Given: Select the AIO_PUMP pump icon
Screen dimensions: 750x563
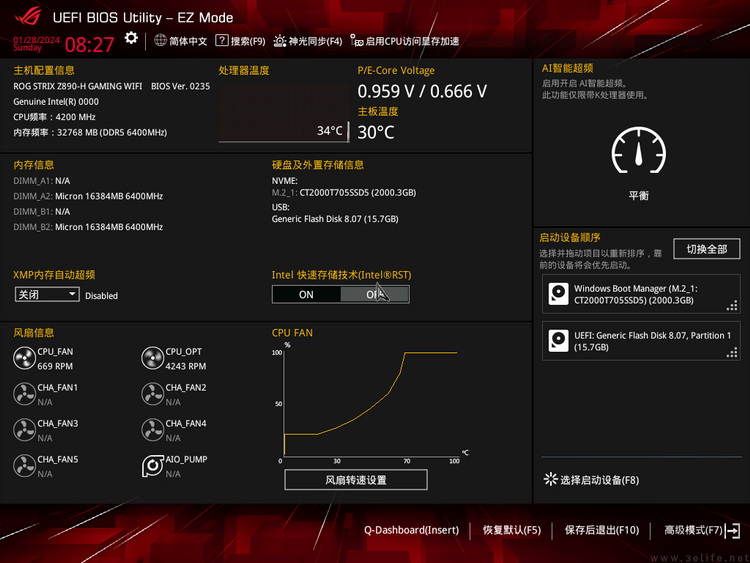Looking at the screenshot, I should (x=153, y=466).
